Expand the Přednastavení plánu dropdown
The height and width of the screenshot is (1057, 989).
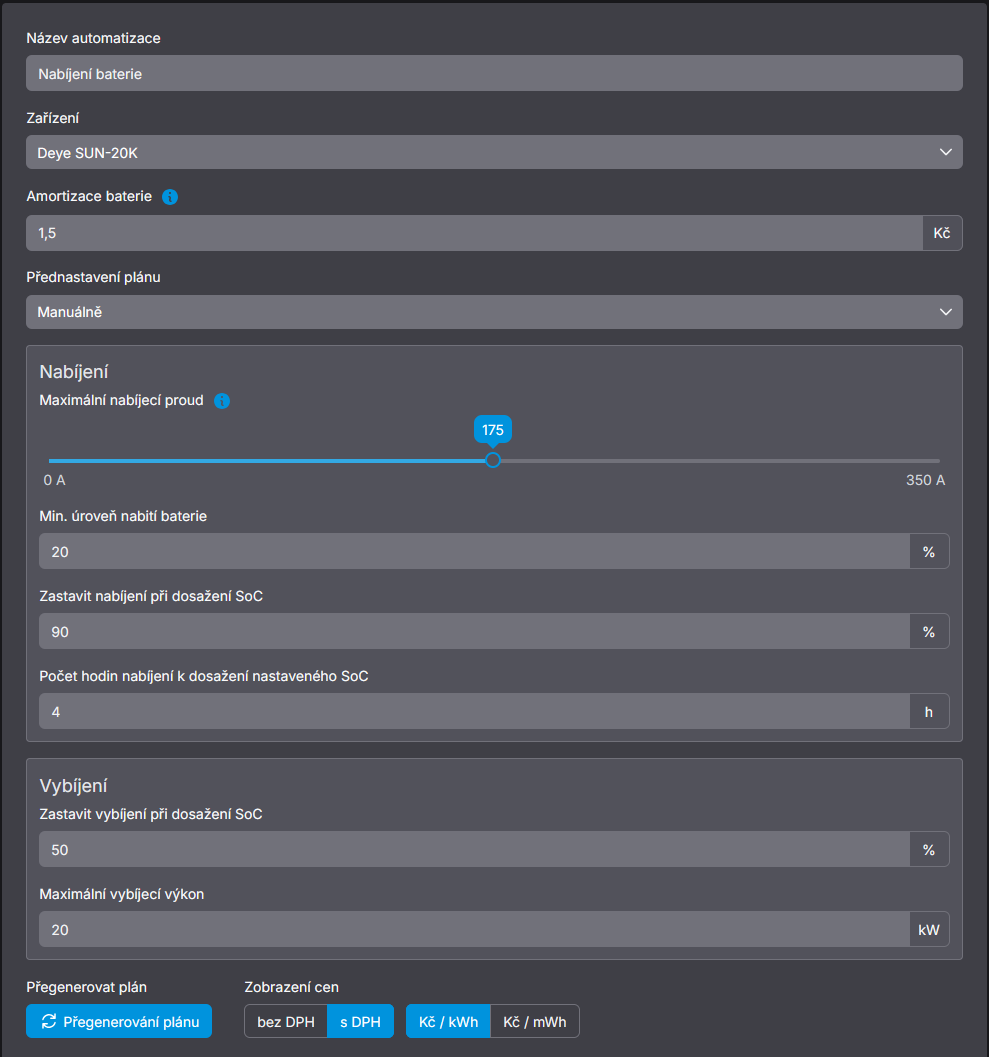(x=494, y=312)
